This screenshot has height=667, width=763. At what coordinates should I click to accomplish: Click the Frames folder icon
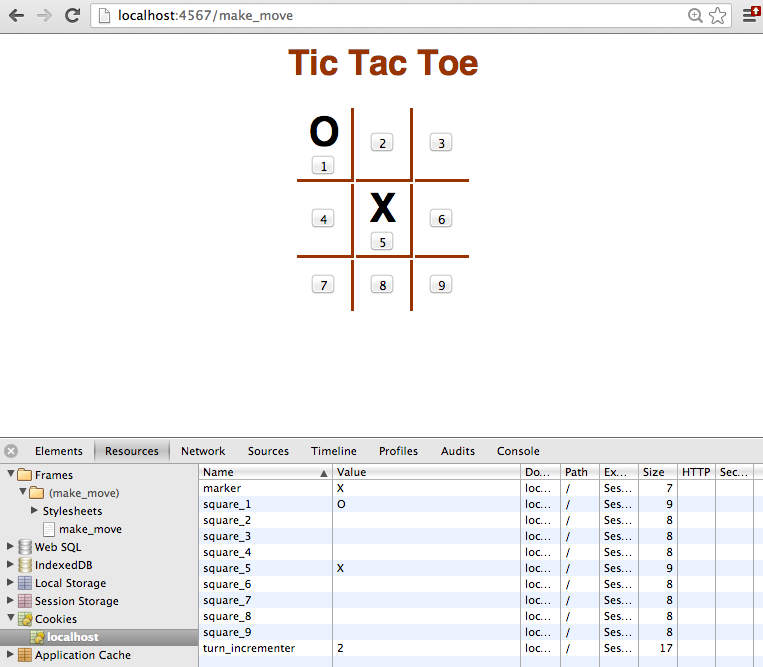tap(25, 474)
